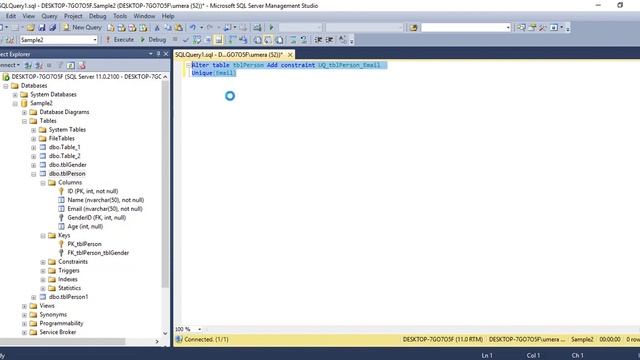Open Edit menu

[x=11, y=16]
